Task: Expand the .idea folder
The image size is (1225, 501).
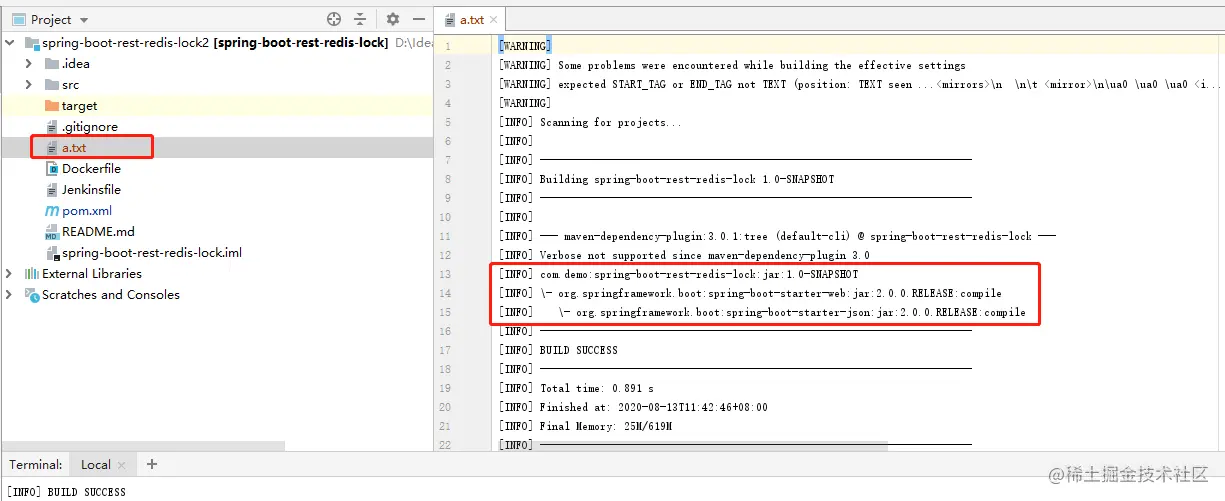Action: (29, 64)
